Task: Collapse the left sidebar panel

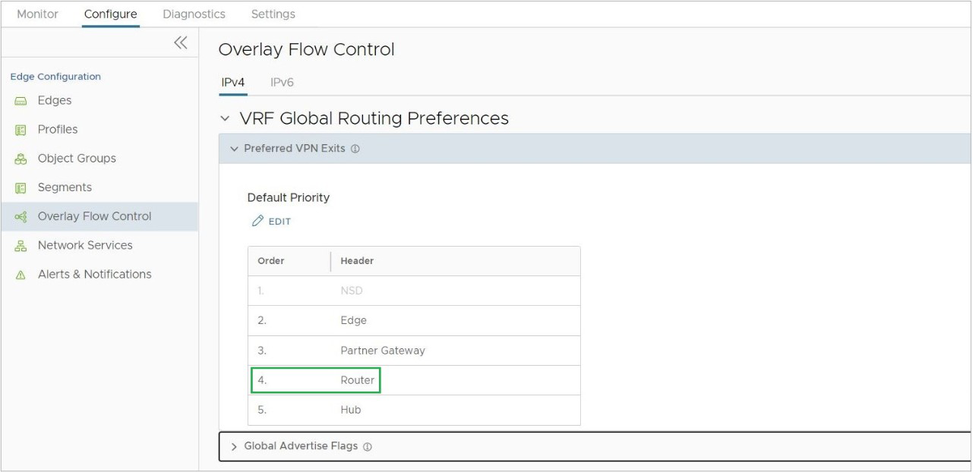Action: pyautogui.click(x=180, y=42)
